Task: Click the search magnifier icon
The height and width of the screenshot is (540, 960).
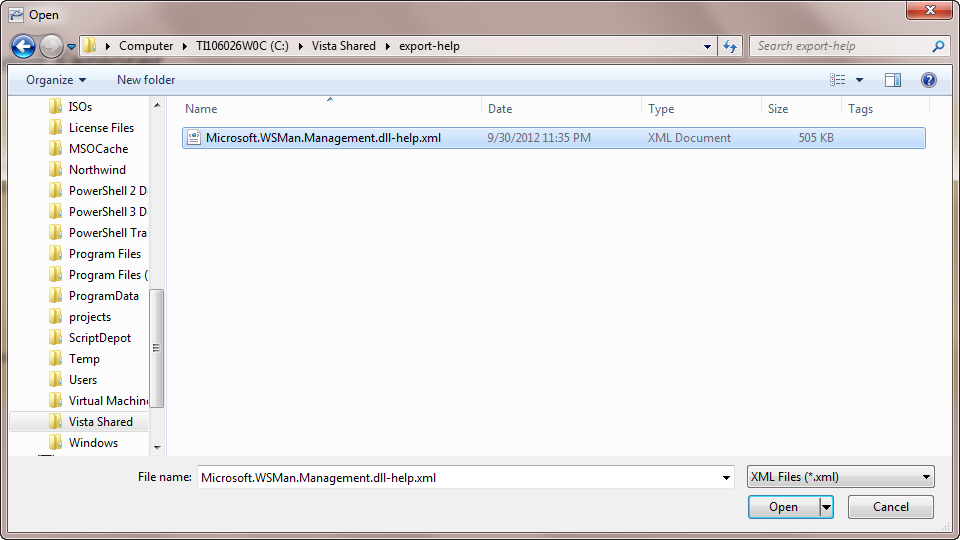Action: click(x=937, y=46)
